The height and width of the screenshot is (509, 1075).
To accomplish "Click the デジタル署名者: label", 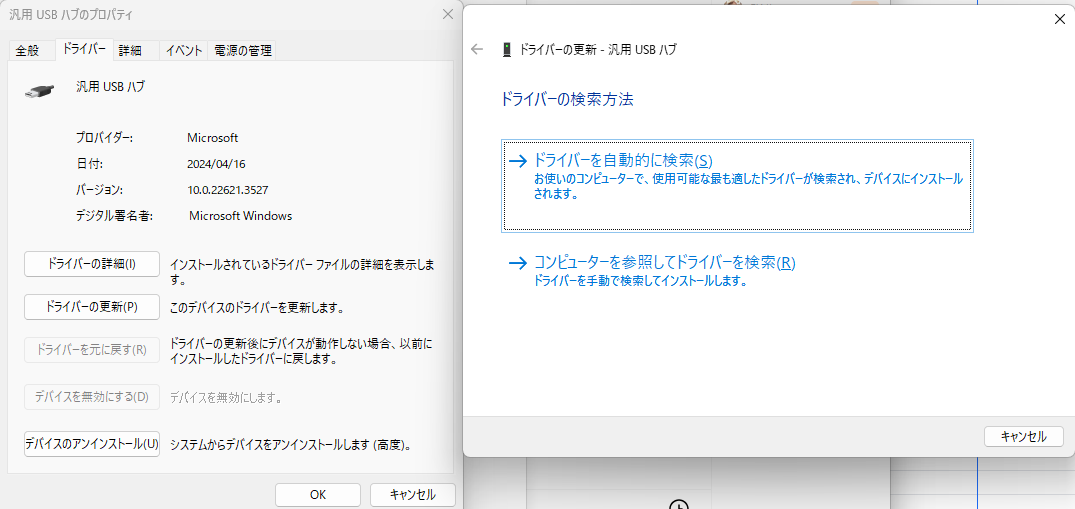I will (x=114, y=216).
